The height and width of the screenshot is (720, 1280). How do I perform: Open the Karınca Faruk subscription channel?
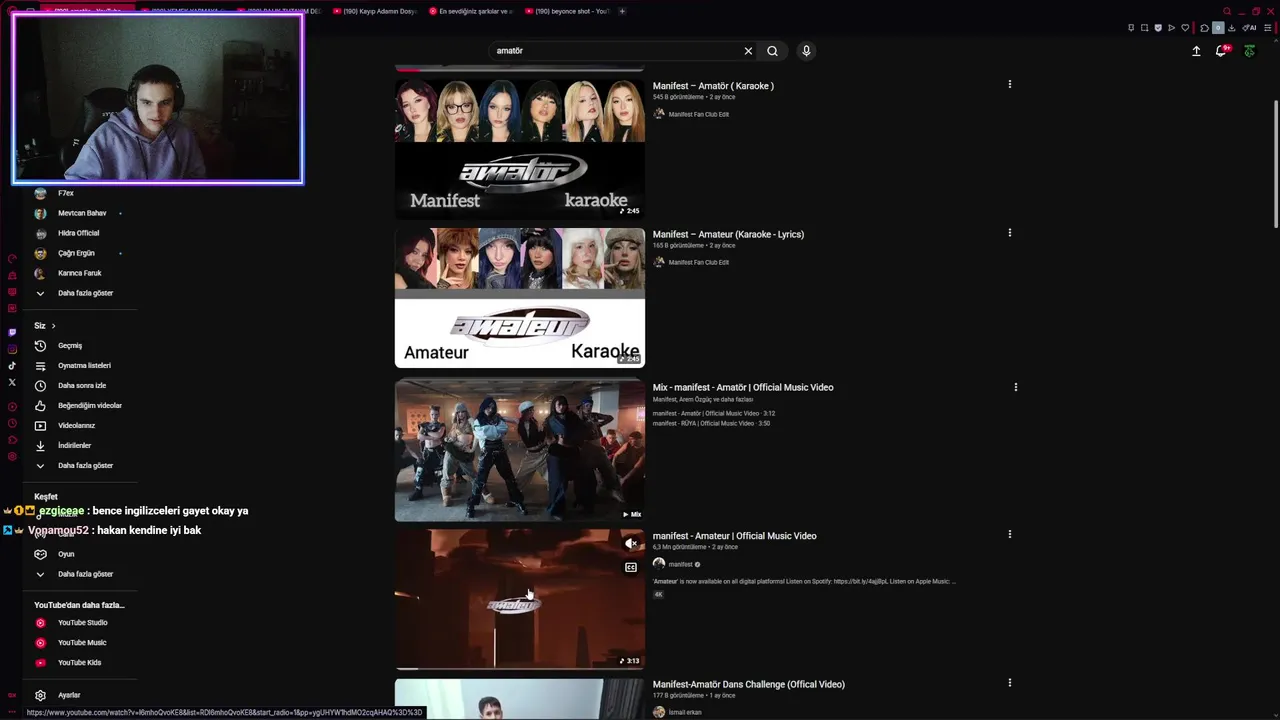tap(80, 273)
